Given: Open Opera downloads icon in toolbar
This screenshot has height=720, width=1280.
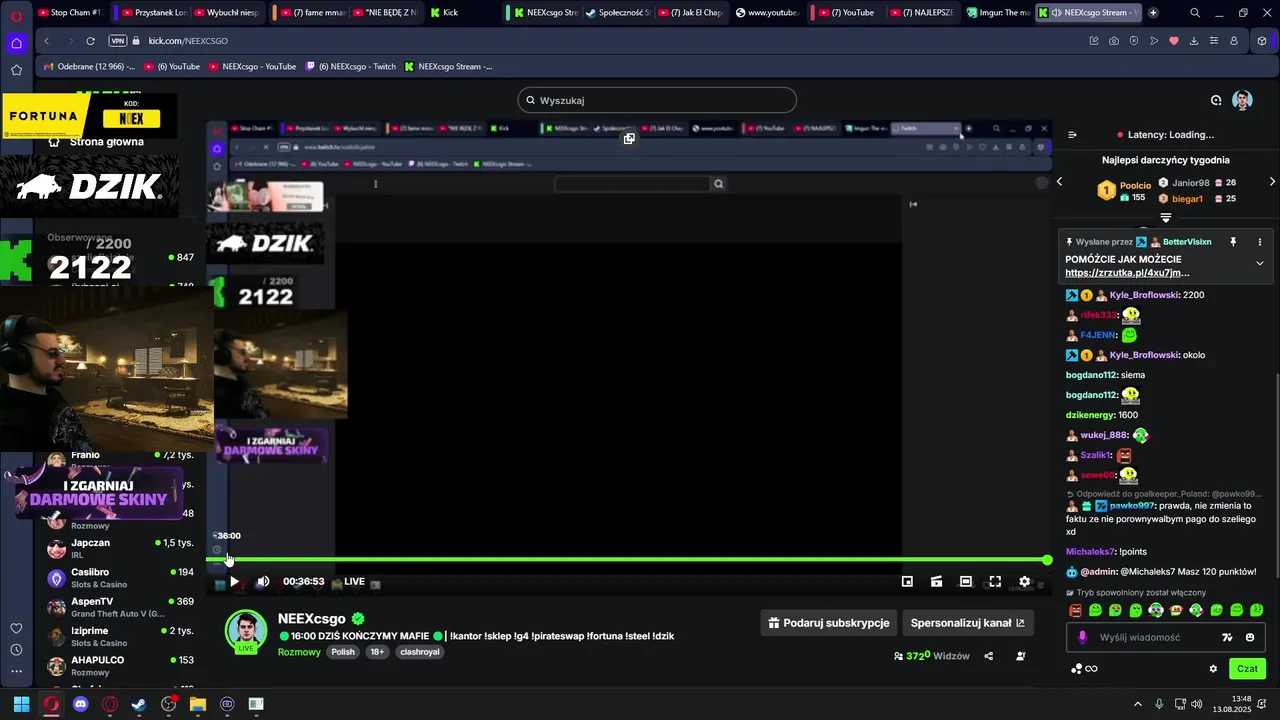Looking at the screenshot, I should 1194,41.
